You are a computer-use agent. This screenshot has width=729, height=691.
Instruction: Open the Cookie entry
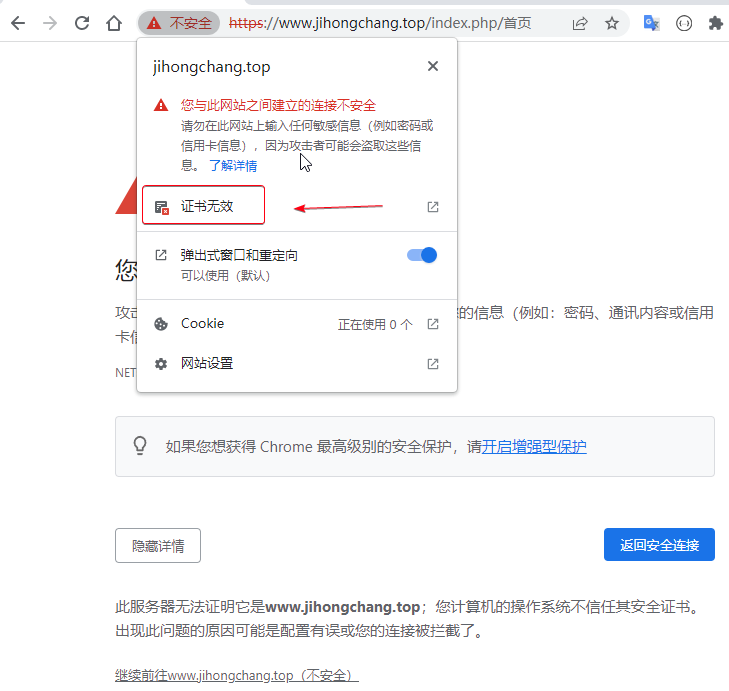297,324
